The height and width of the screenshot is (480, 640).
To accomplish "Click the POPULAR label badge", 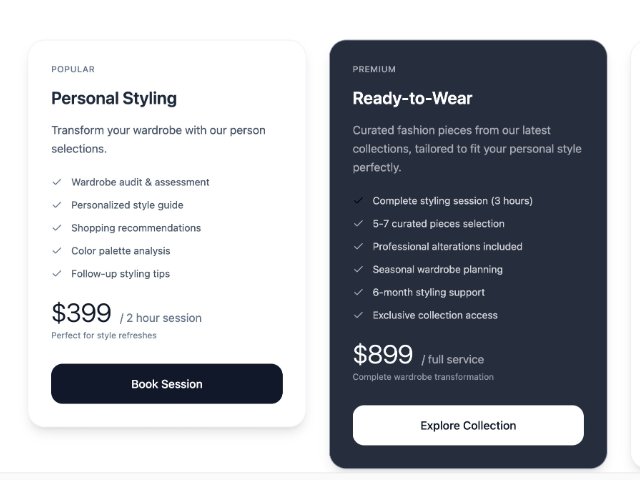I will point(73,69).
